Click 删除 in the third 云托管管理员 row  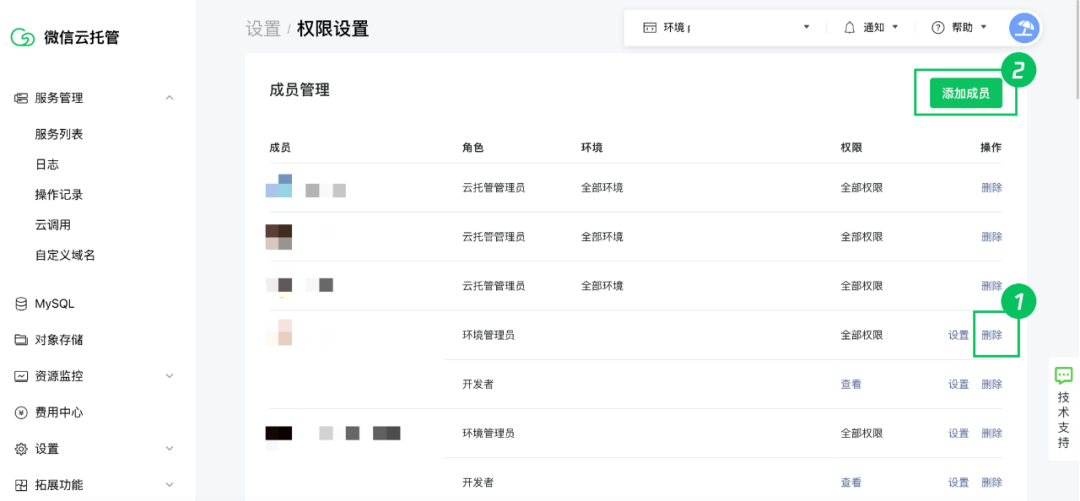point(992,286)
